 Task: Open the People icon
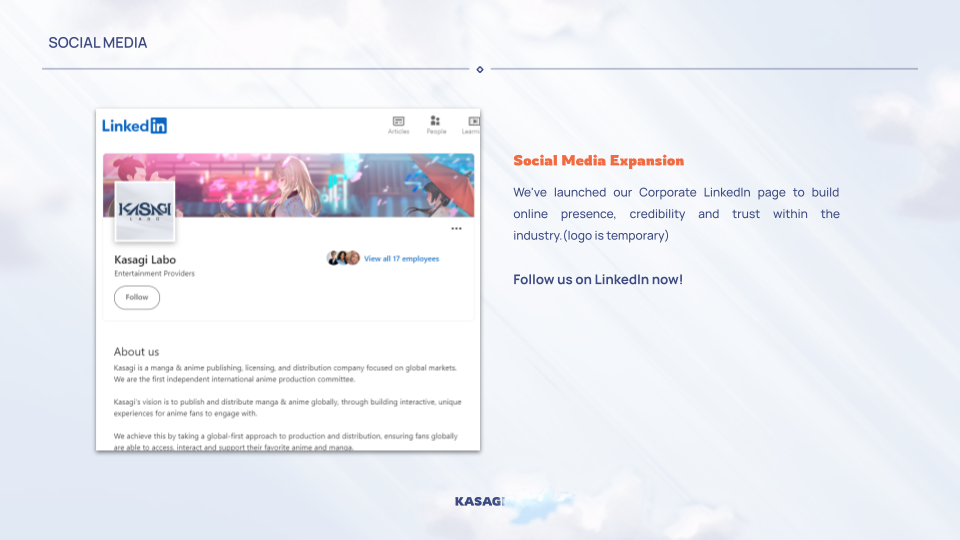[436, 125]
